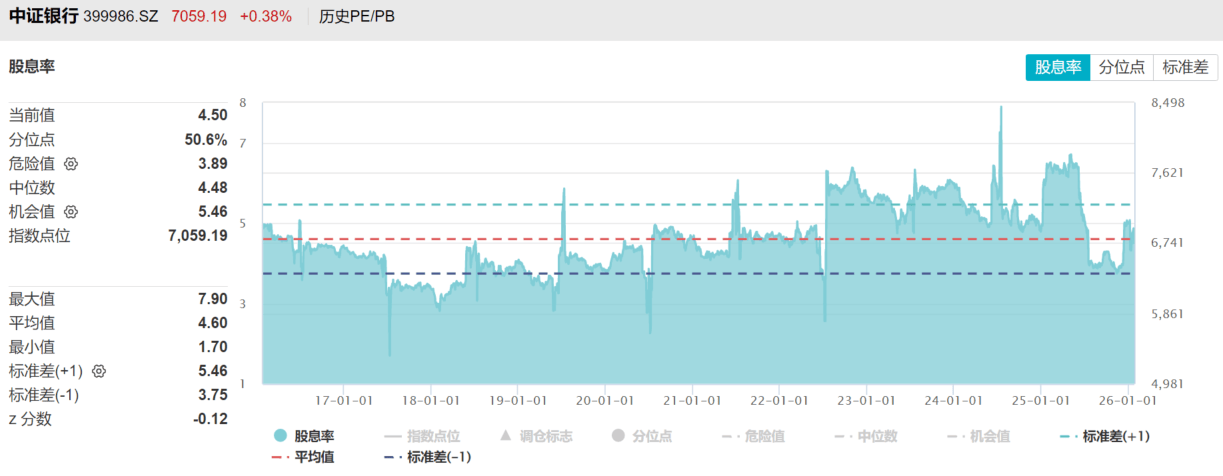Open settings gear beside 危险值
The image size is (1223, 476).
coord(71,164)
